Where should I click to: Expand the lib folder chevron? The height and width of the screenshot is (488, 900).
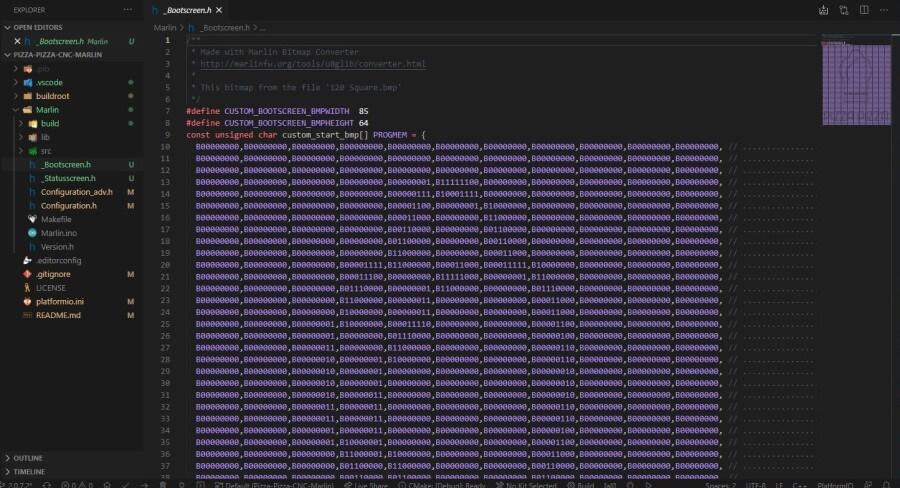coord(21,137)
